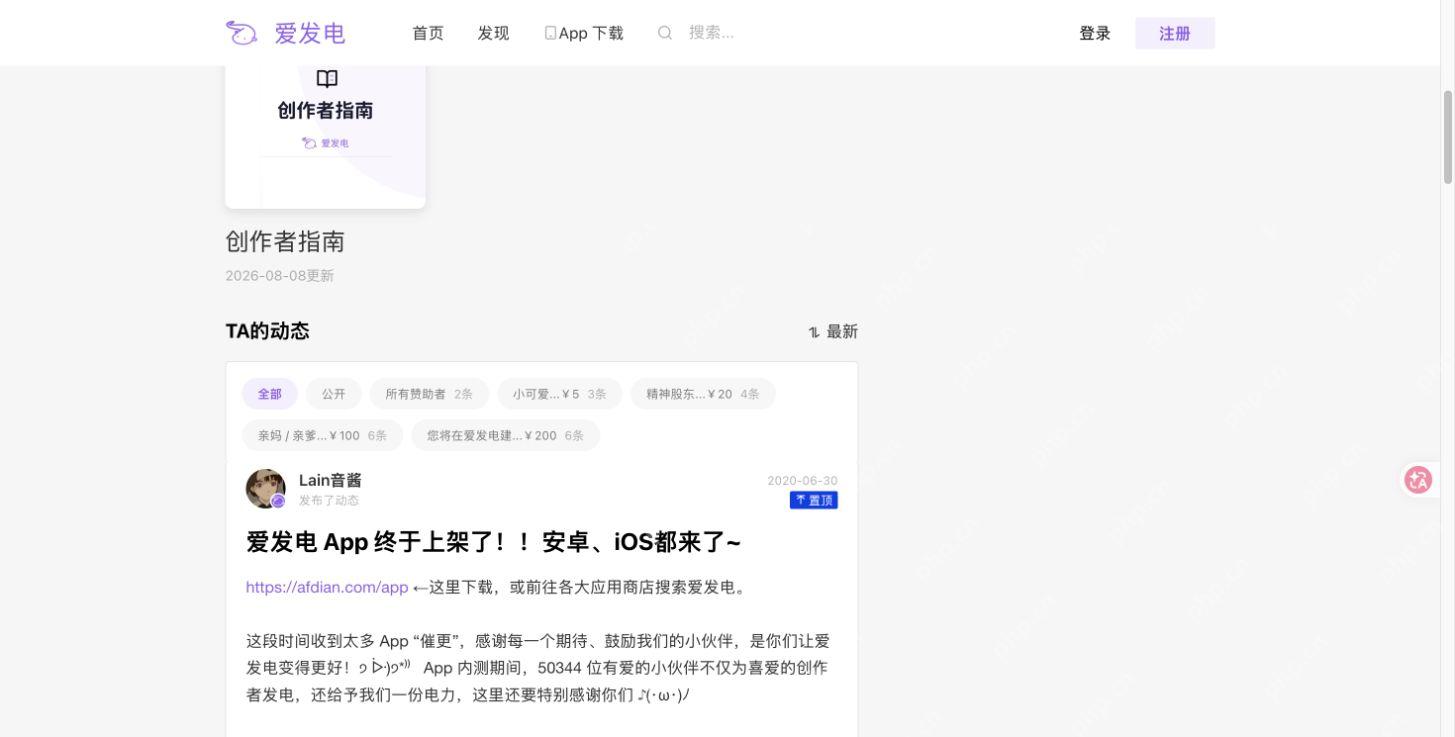Filter posts by 小可爱 ¥5 tier
This screenshot has height=737, width=1455.
click(560, 394)
